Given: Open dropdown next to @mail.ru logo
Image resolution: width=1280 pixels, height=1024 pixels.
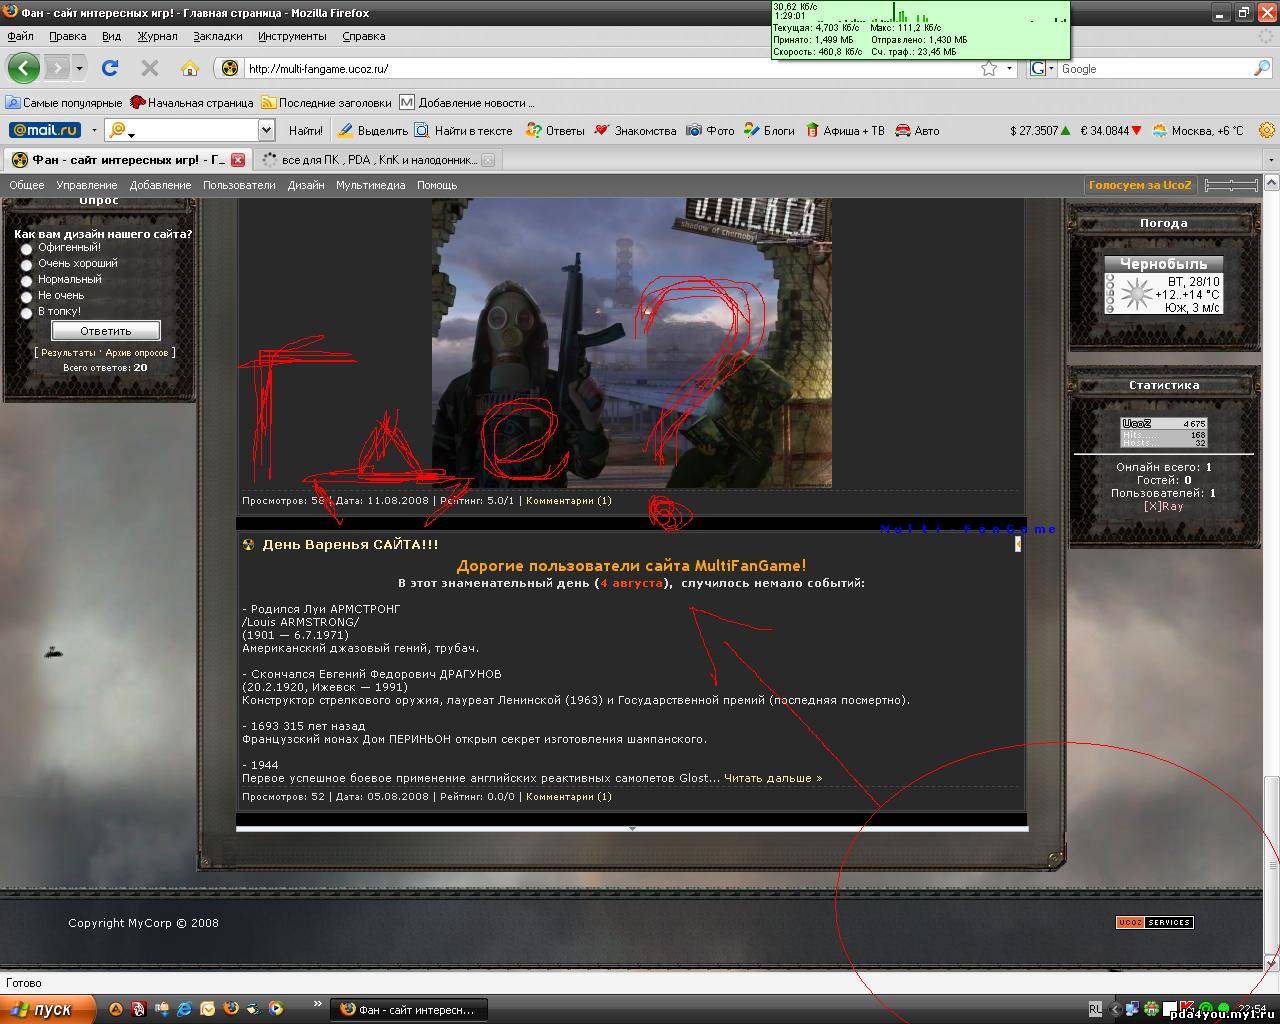Looking at the screenshot, I should [94, 130].
